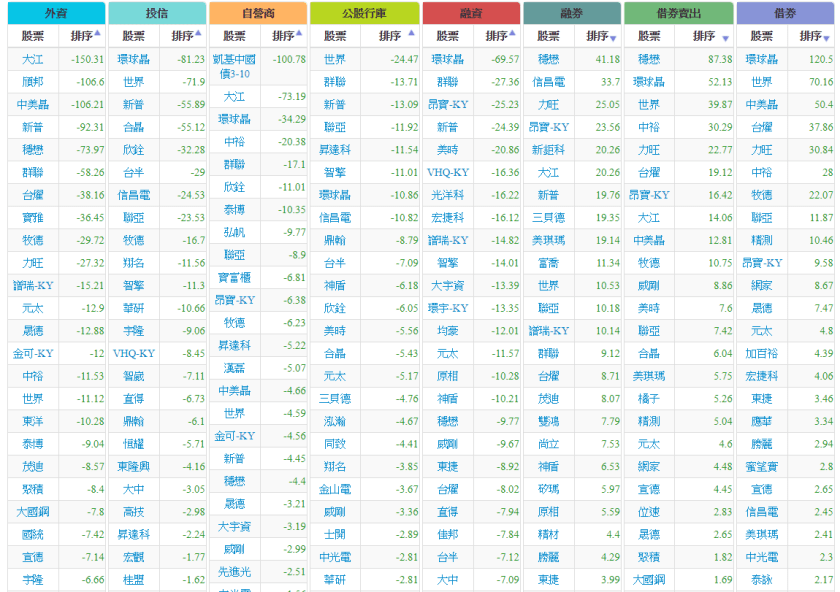Viewport: 840px width, 592px height.
Task: Click the descending sort arrow in 融券 panel
Action: (613, 38)
